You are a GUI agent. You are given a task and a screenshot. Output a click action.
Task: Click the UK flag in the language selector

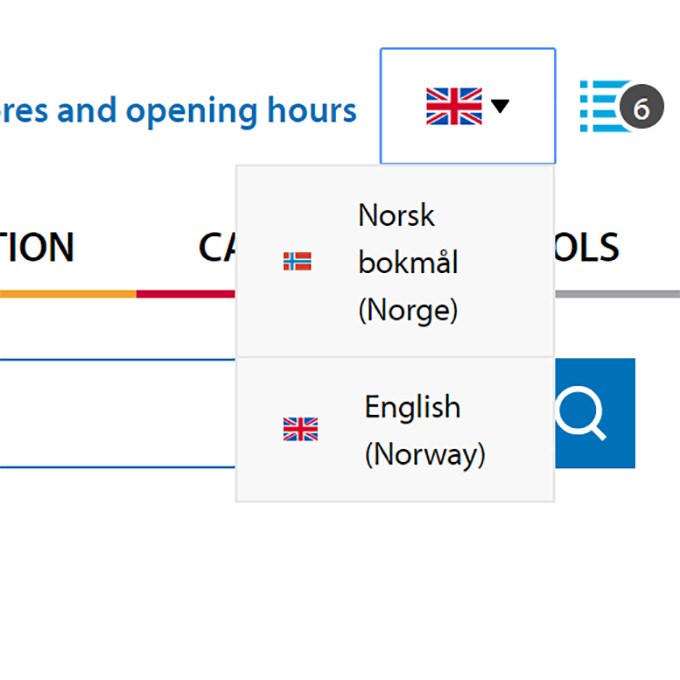[x=453, y=106]
